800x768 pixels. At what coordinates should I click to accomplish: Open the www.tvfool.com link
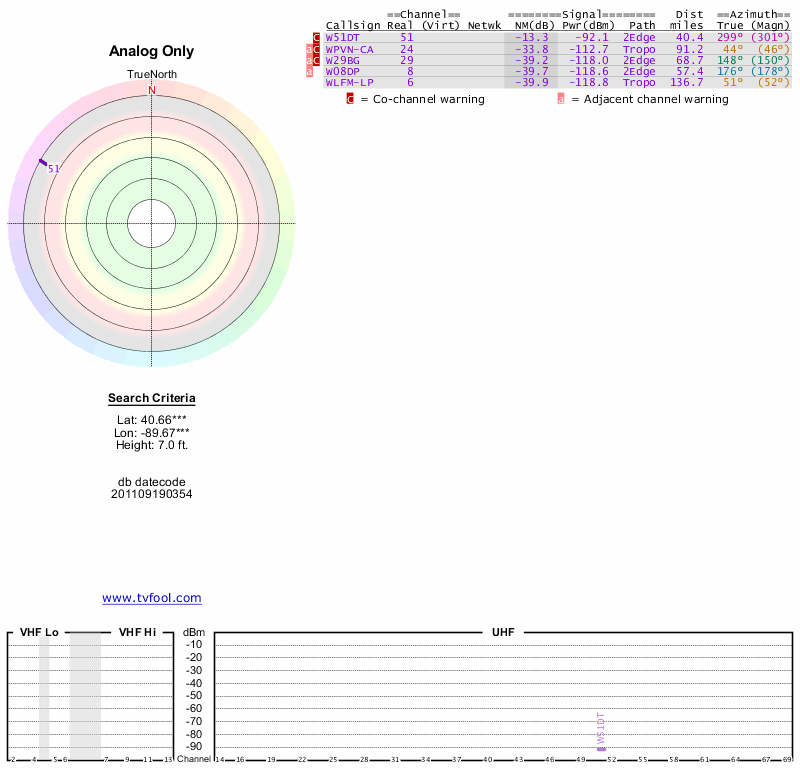tap(152, 598)
